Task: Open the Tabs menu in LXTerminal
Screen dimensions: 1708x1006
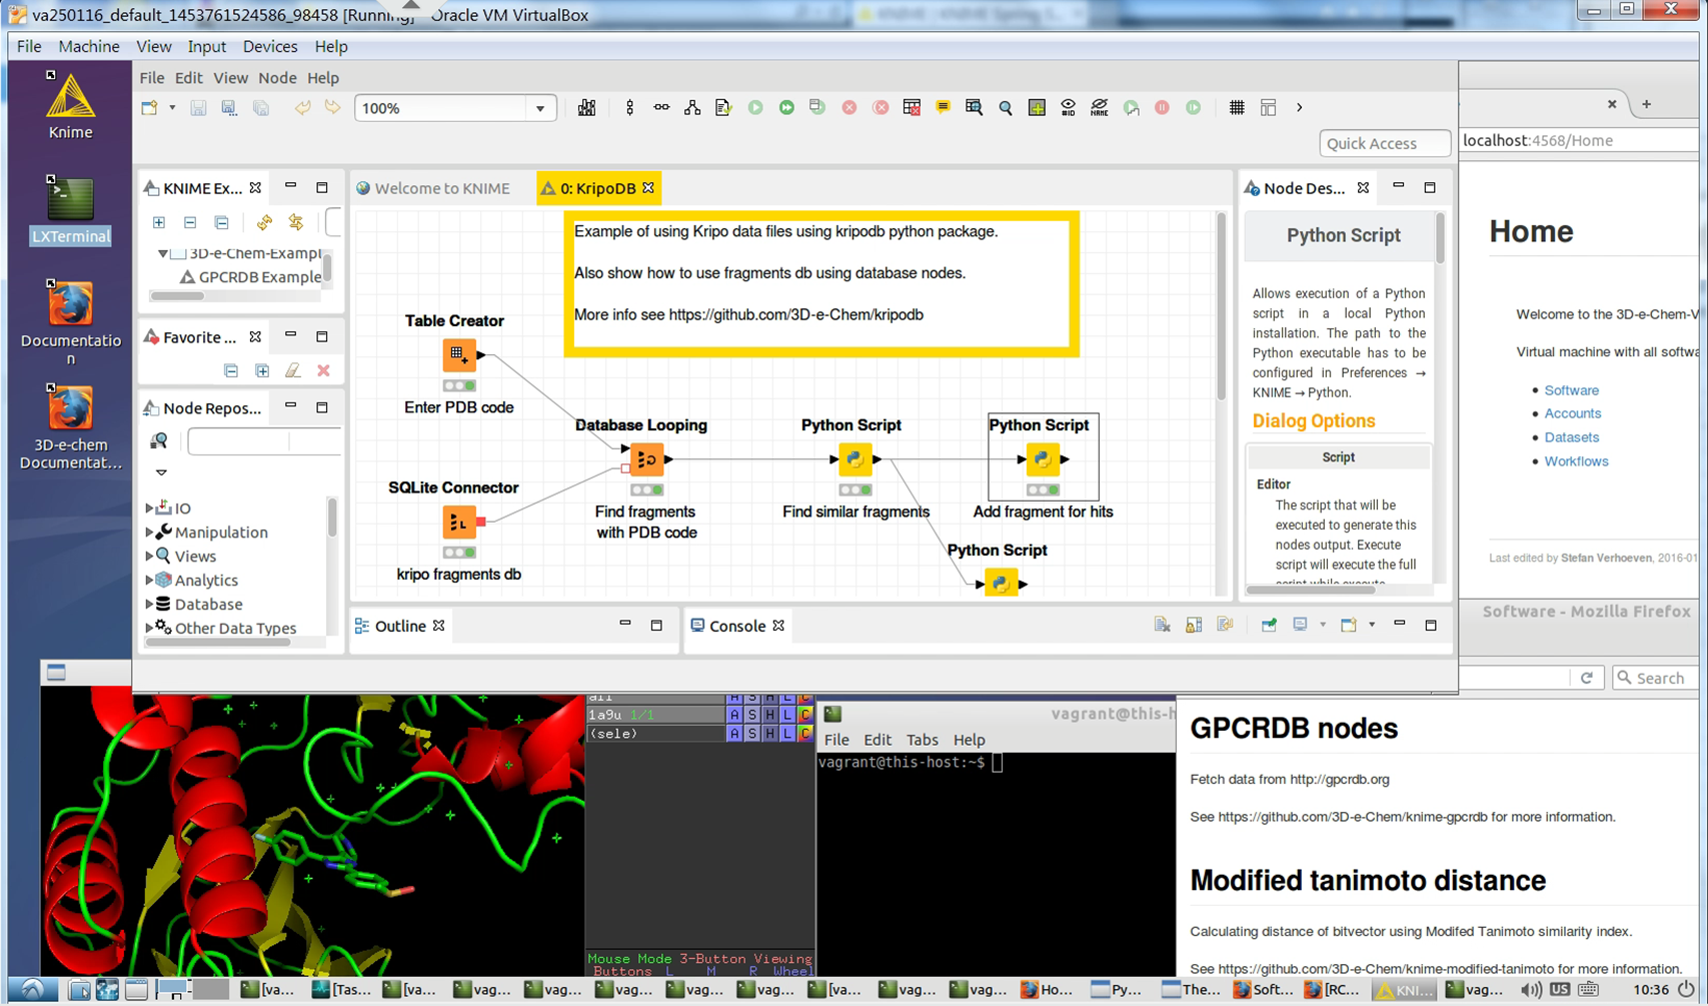Action: 922,740
